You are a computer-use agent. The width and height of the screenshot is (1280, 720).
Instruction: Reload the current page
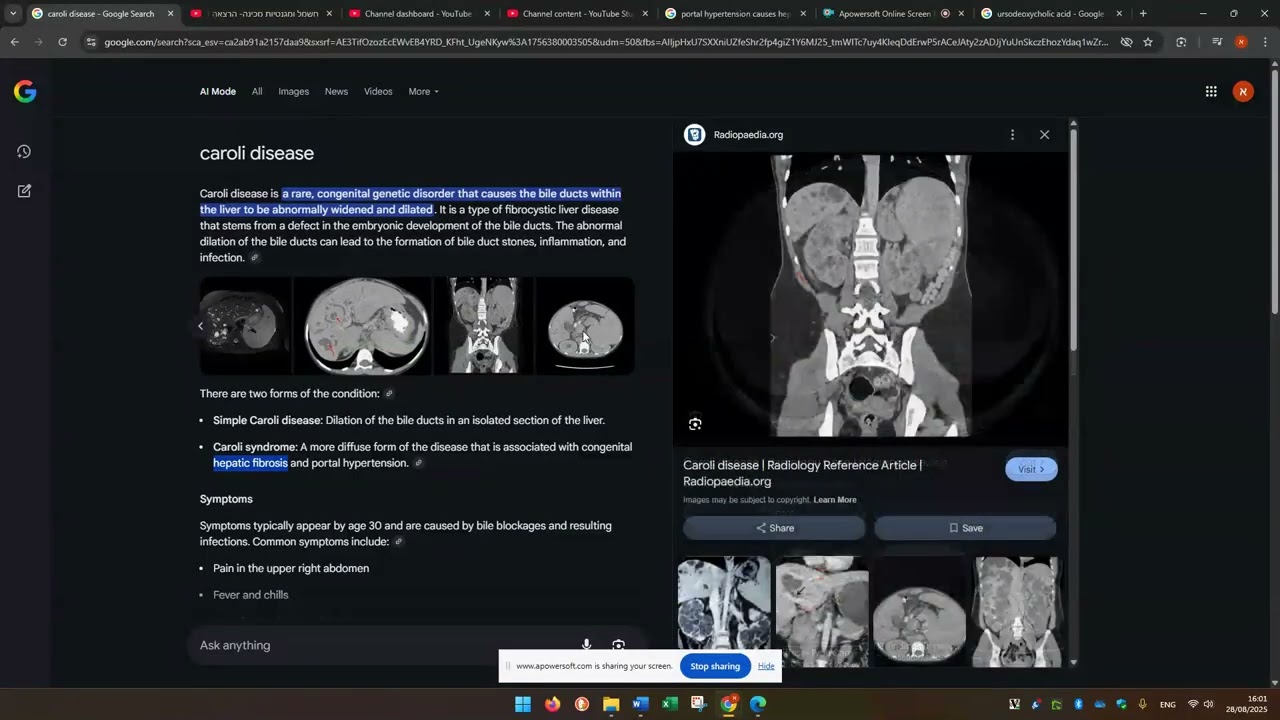coord(62,42)
